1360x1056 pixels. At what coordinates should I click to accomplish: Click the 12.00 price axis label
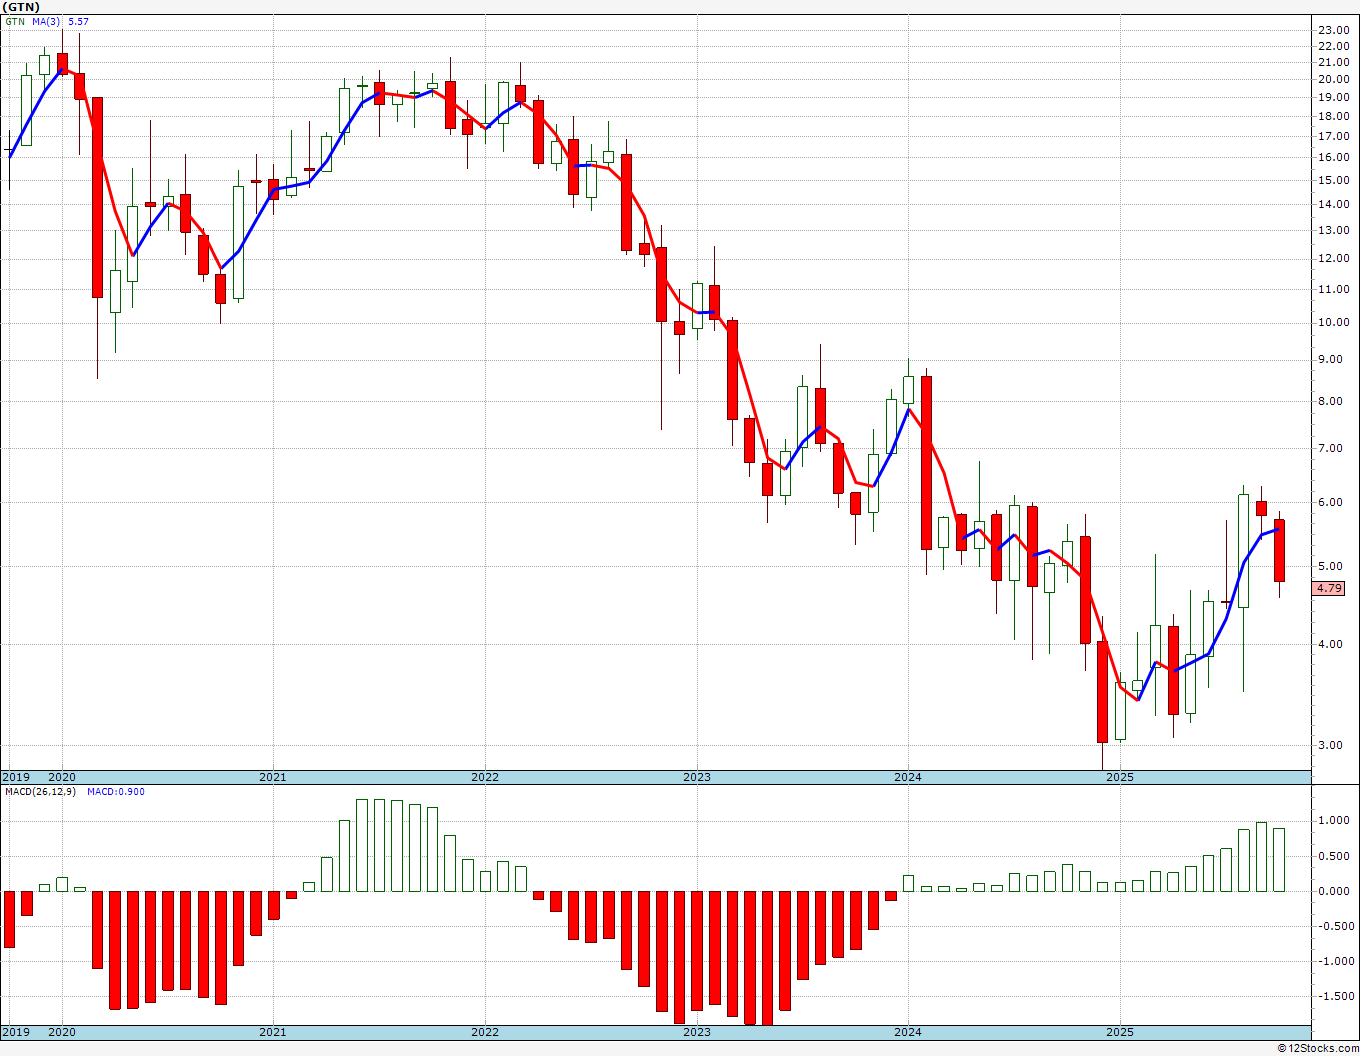(x=1333, y=259)
